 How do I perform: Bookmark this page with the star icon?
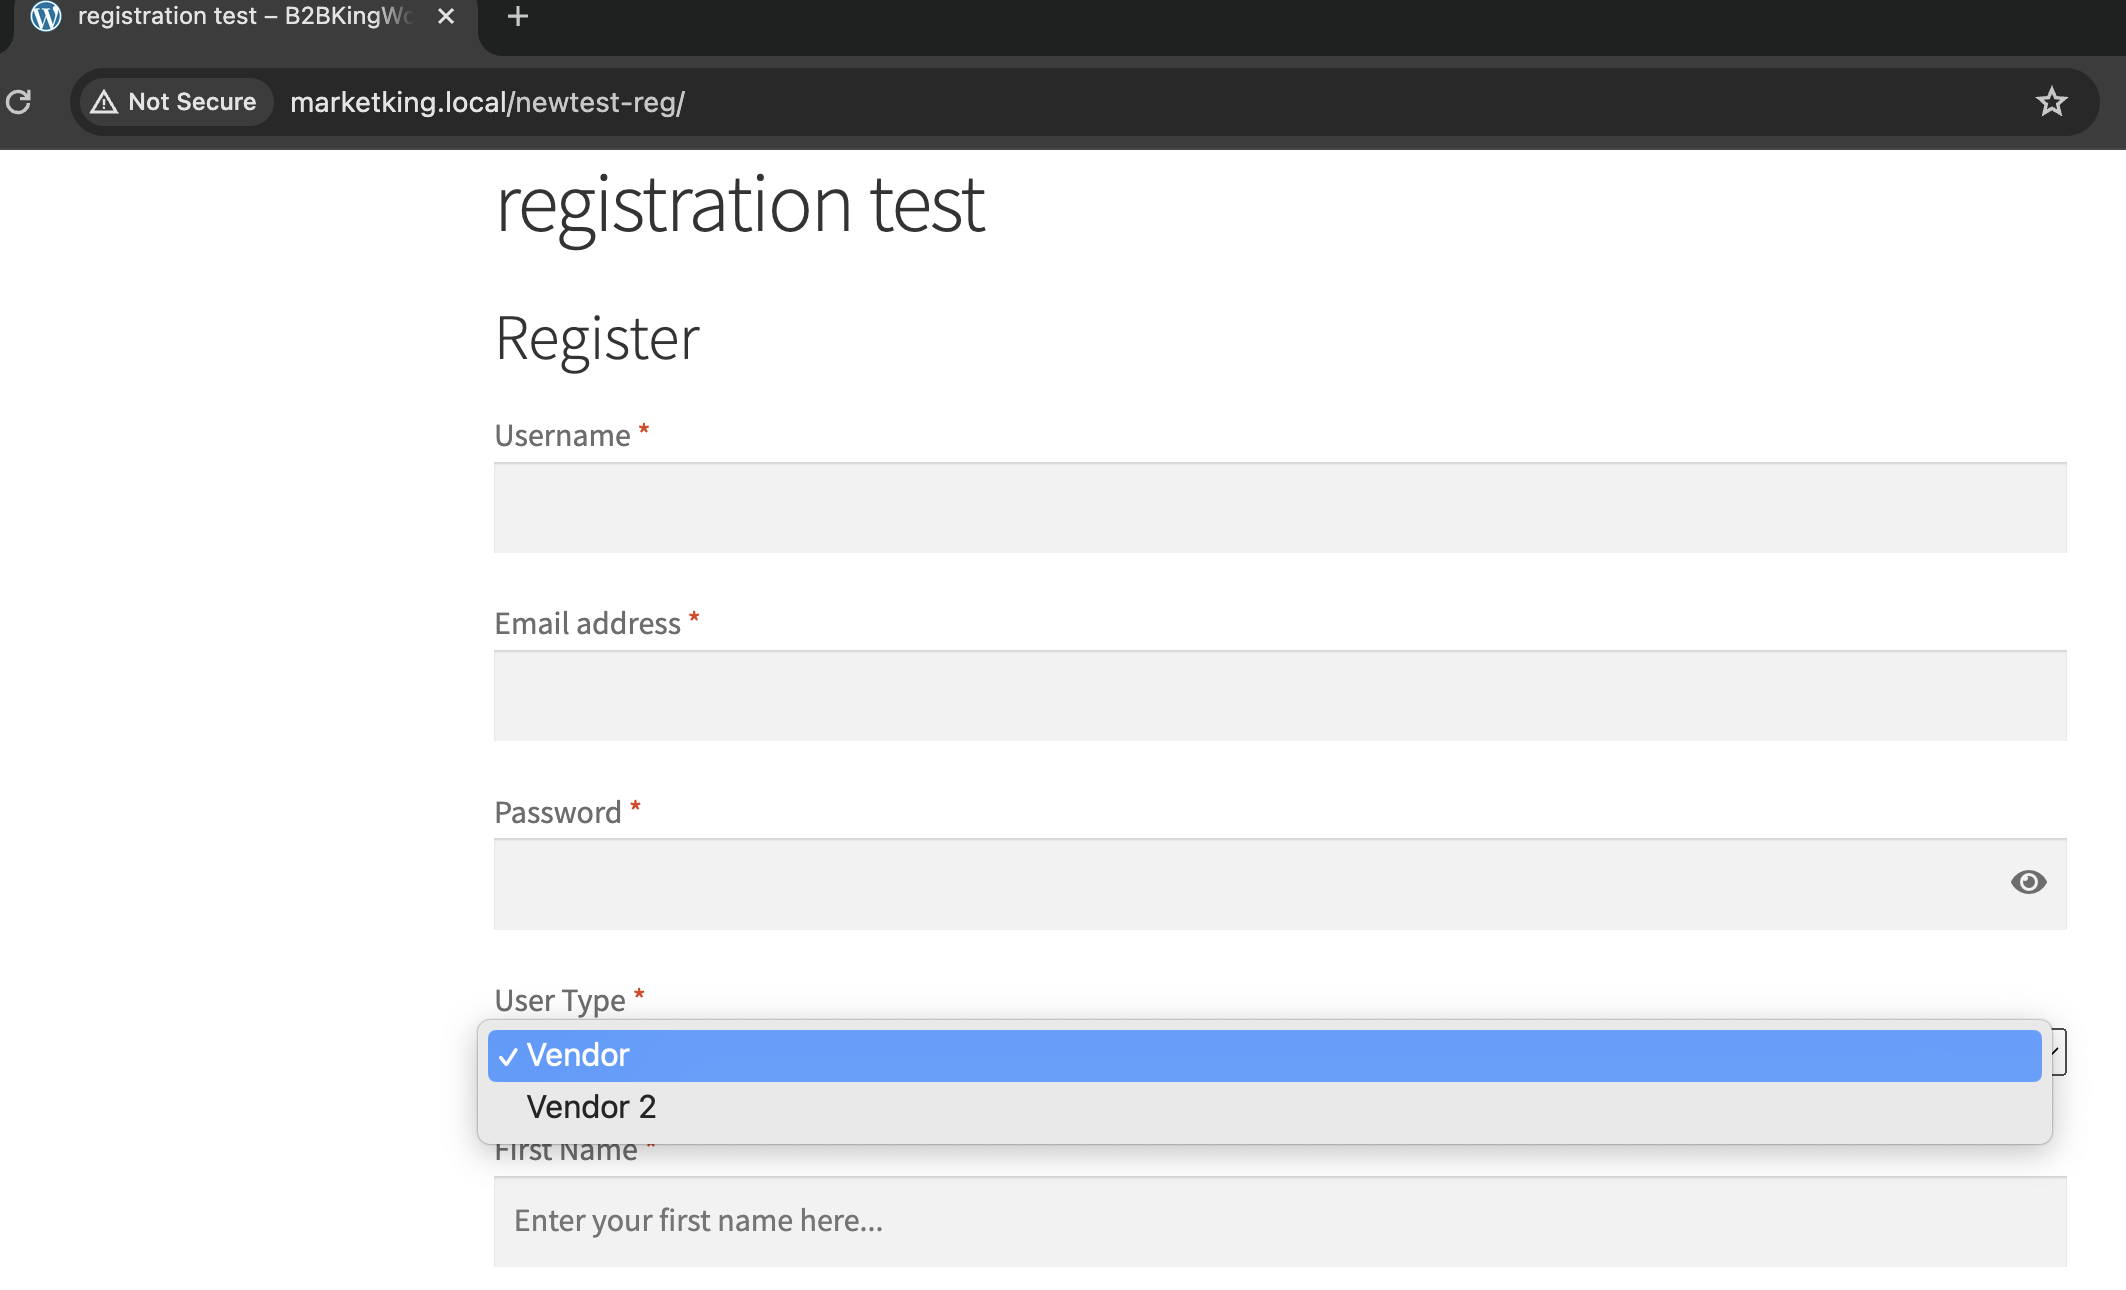(2051, 102)
